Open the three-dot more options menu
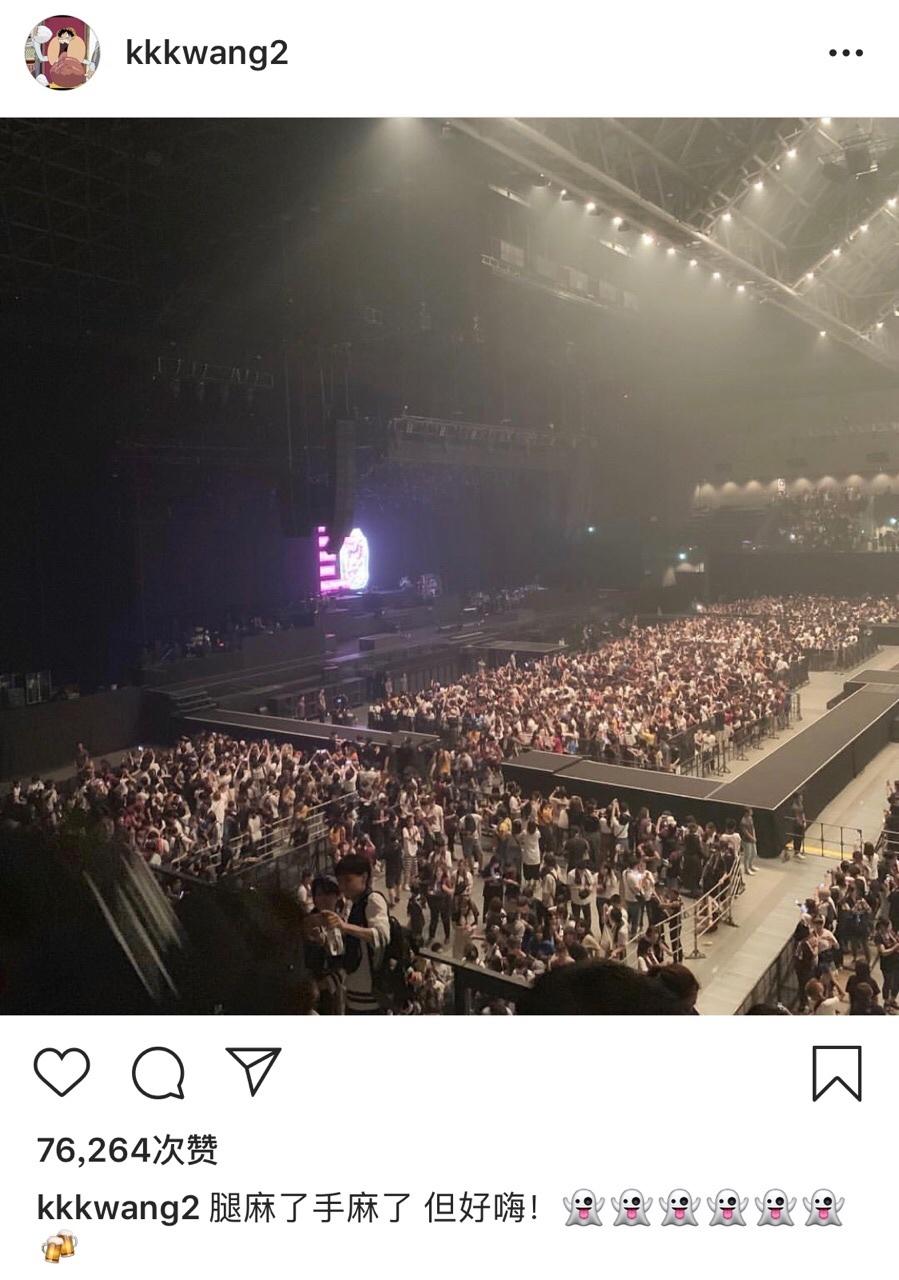 (x=845, y=53)
